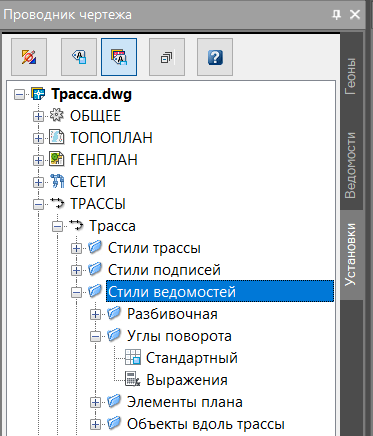Click the calculator icon next to Выражения
Screen dimensions: 373x436
133,379
